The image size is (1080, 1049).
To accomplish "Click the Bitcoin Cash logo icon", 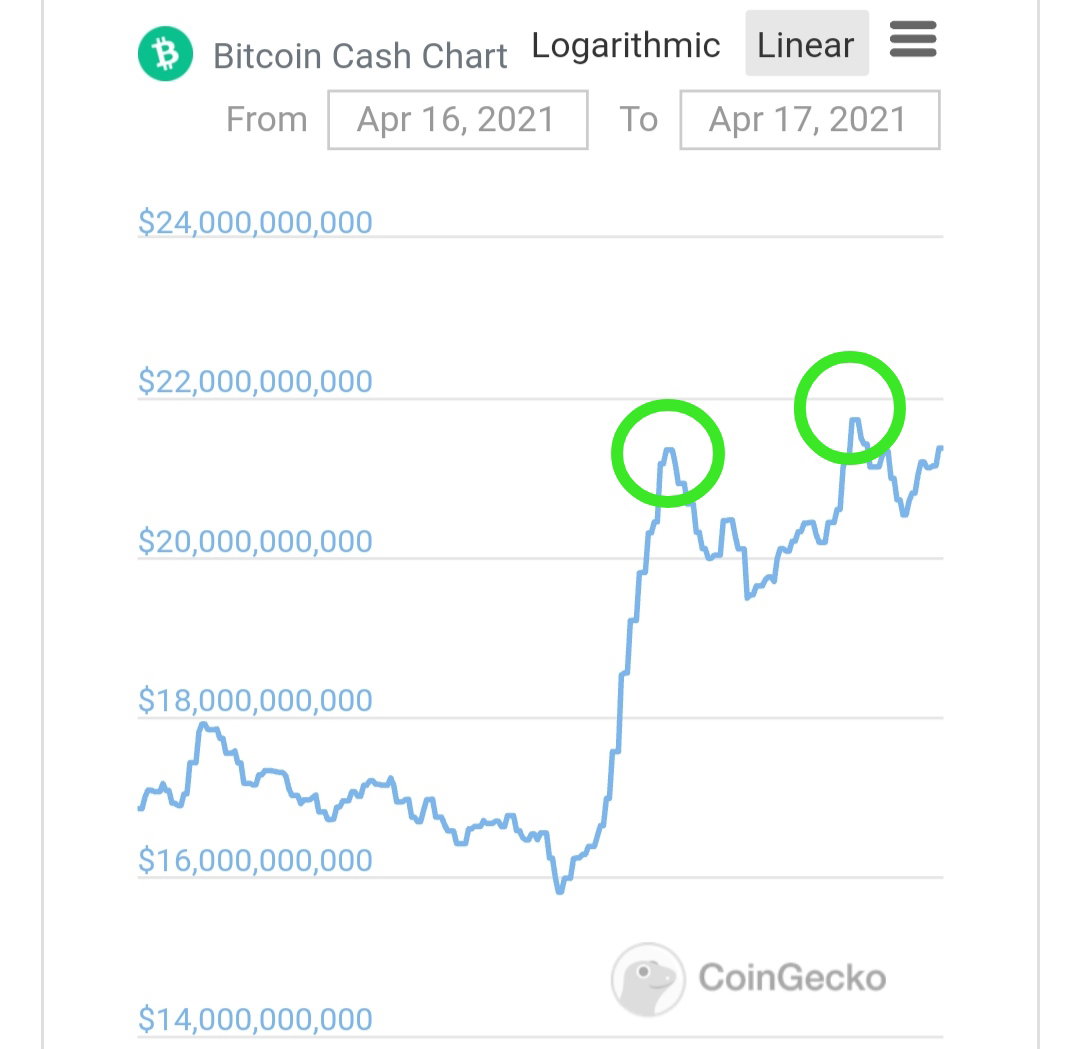I will [165, 54].
